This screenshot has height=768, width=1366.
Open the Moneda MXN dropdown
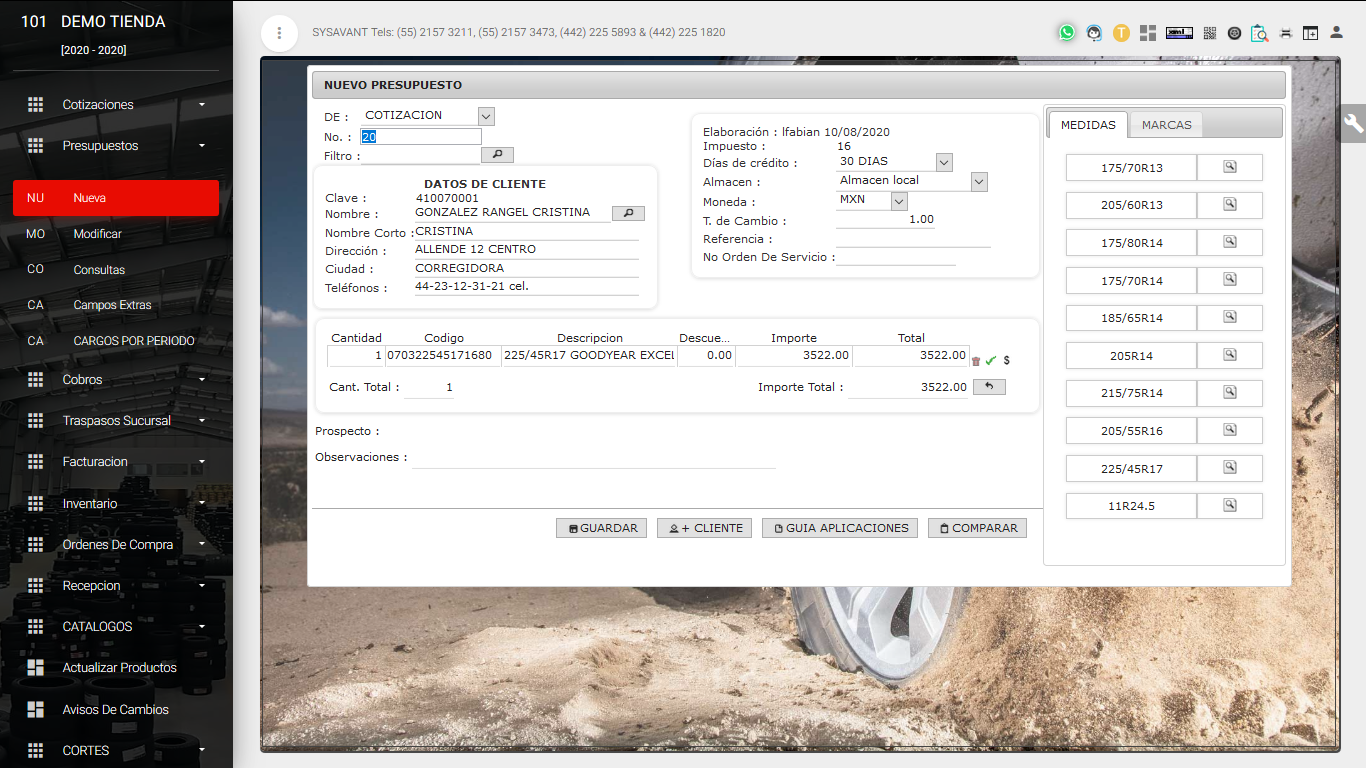[898, 201]
